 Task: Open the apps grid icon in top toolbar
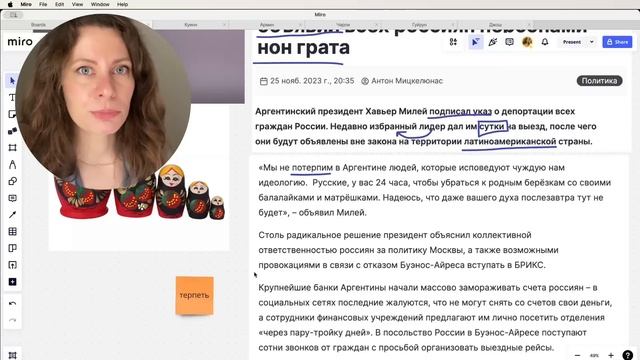[453, 42]
